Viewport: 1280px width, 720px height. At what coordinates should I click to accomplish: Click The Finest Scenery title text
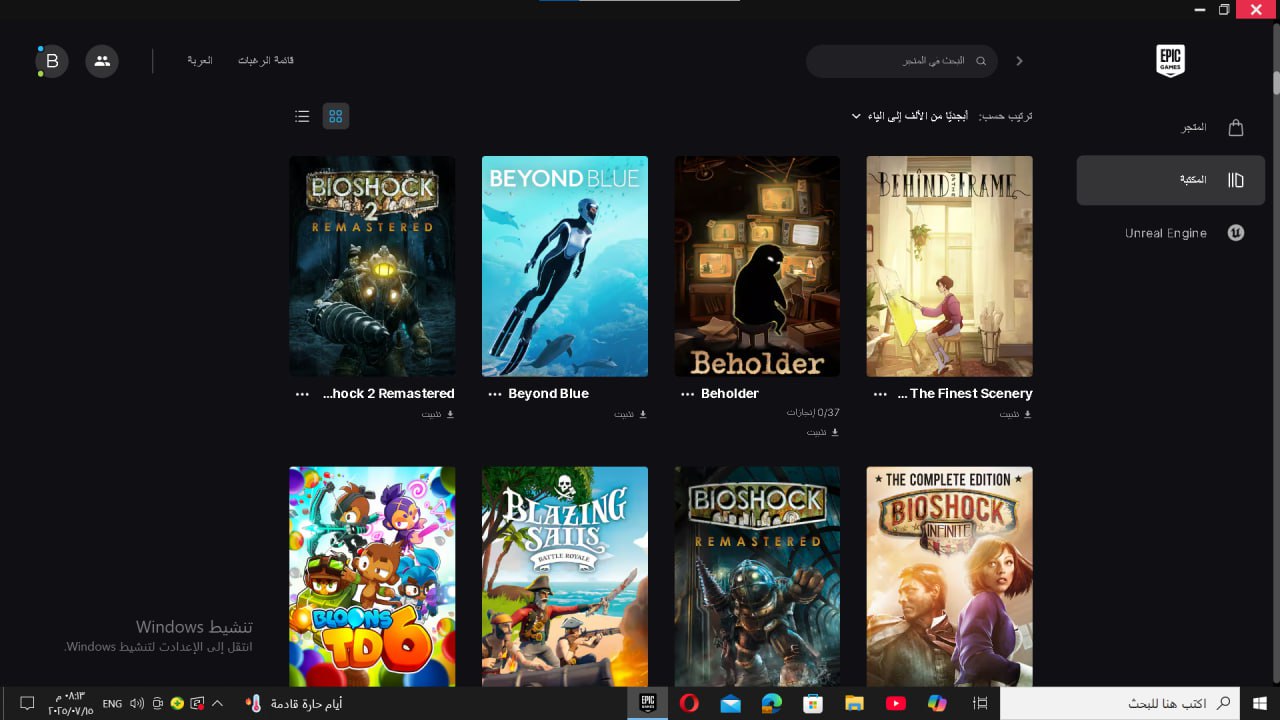point(965,394)
